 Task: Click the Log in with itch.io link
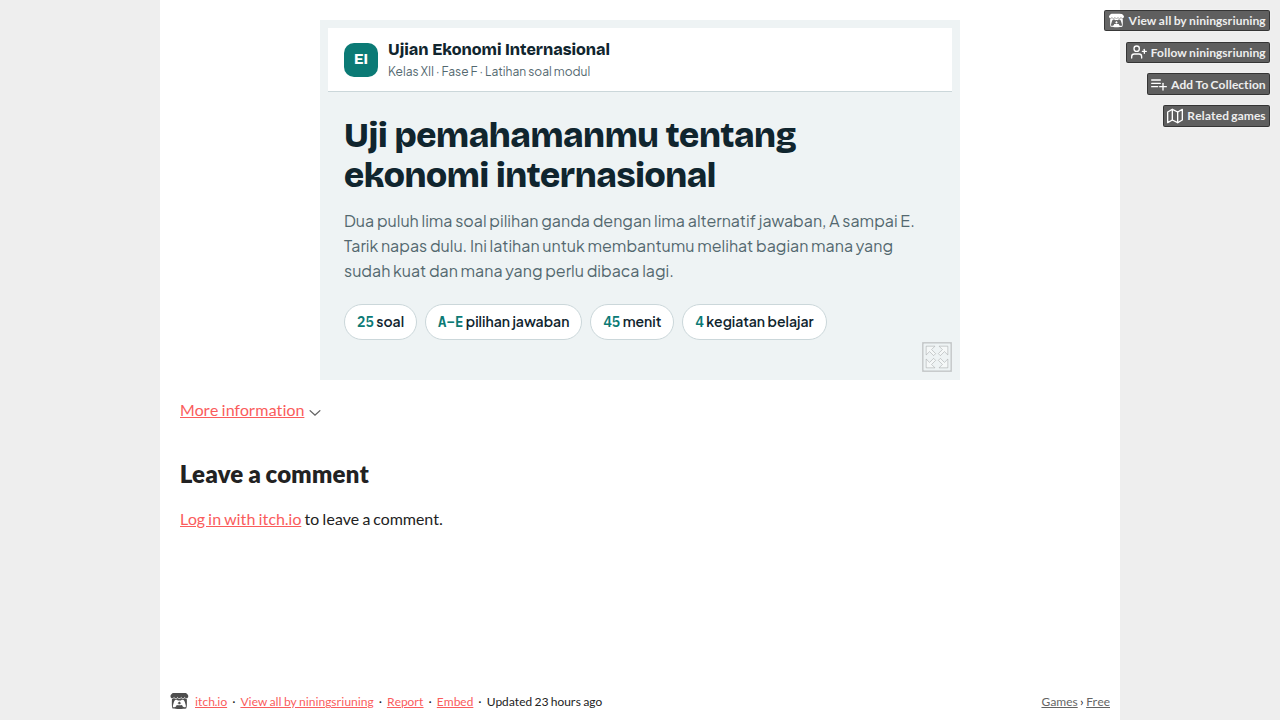[x=240, y=520]
